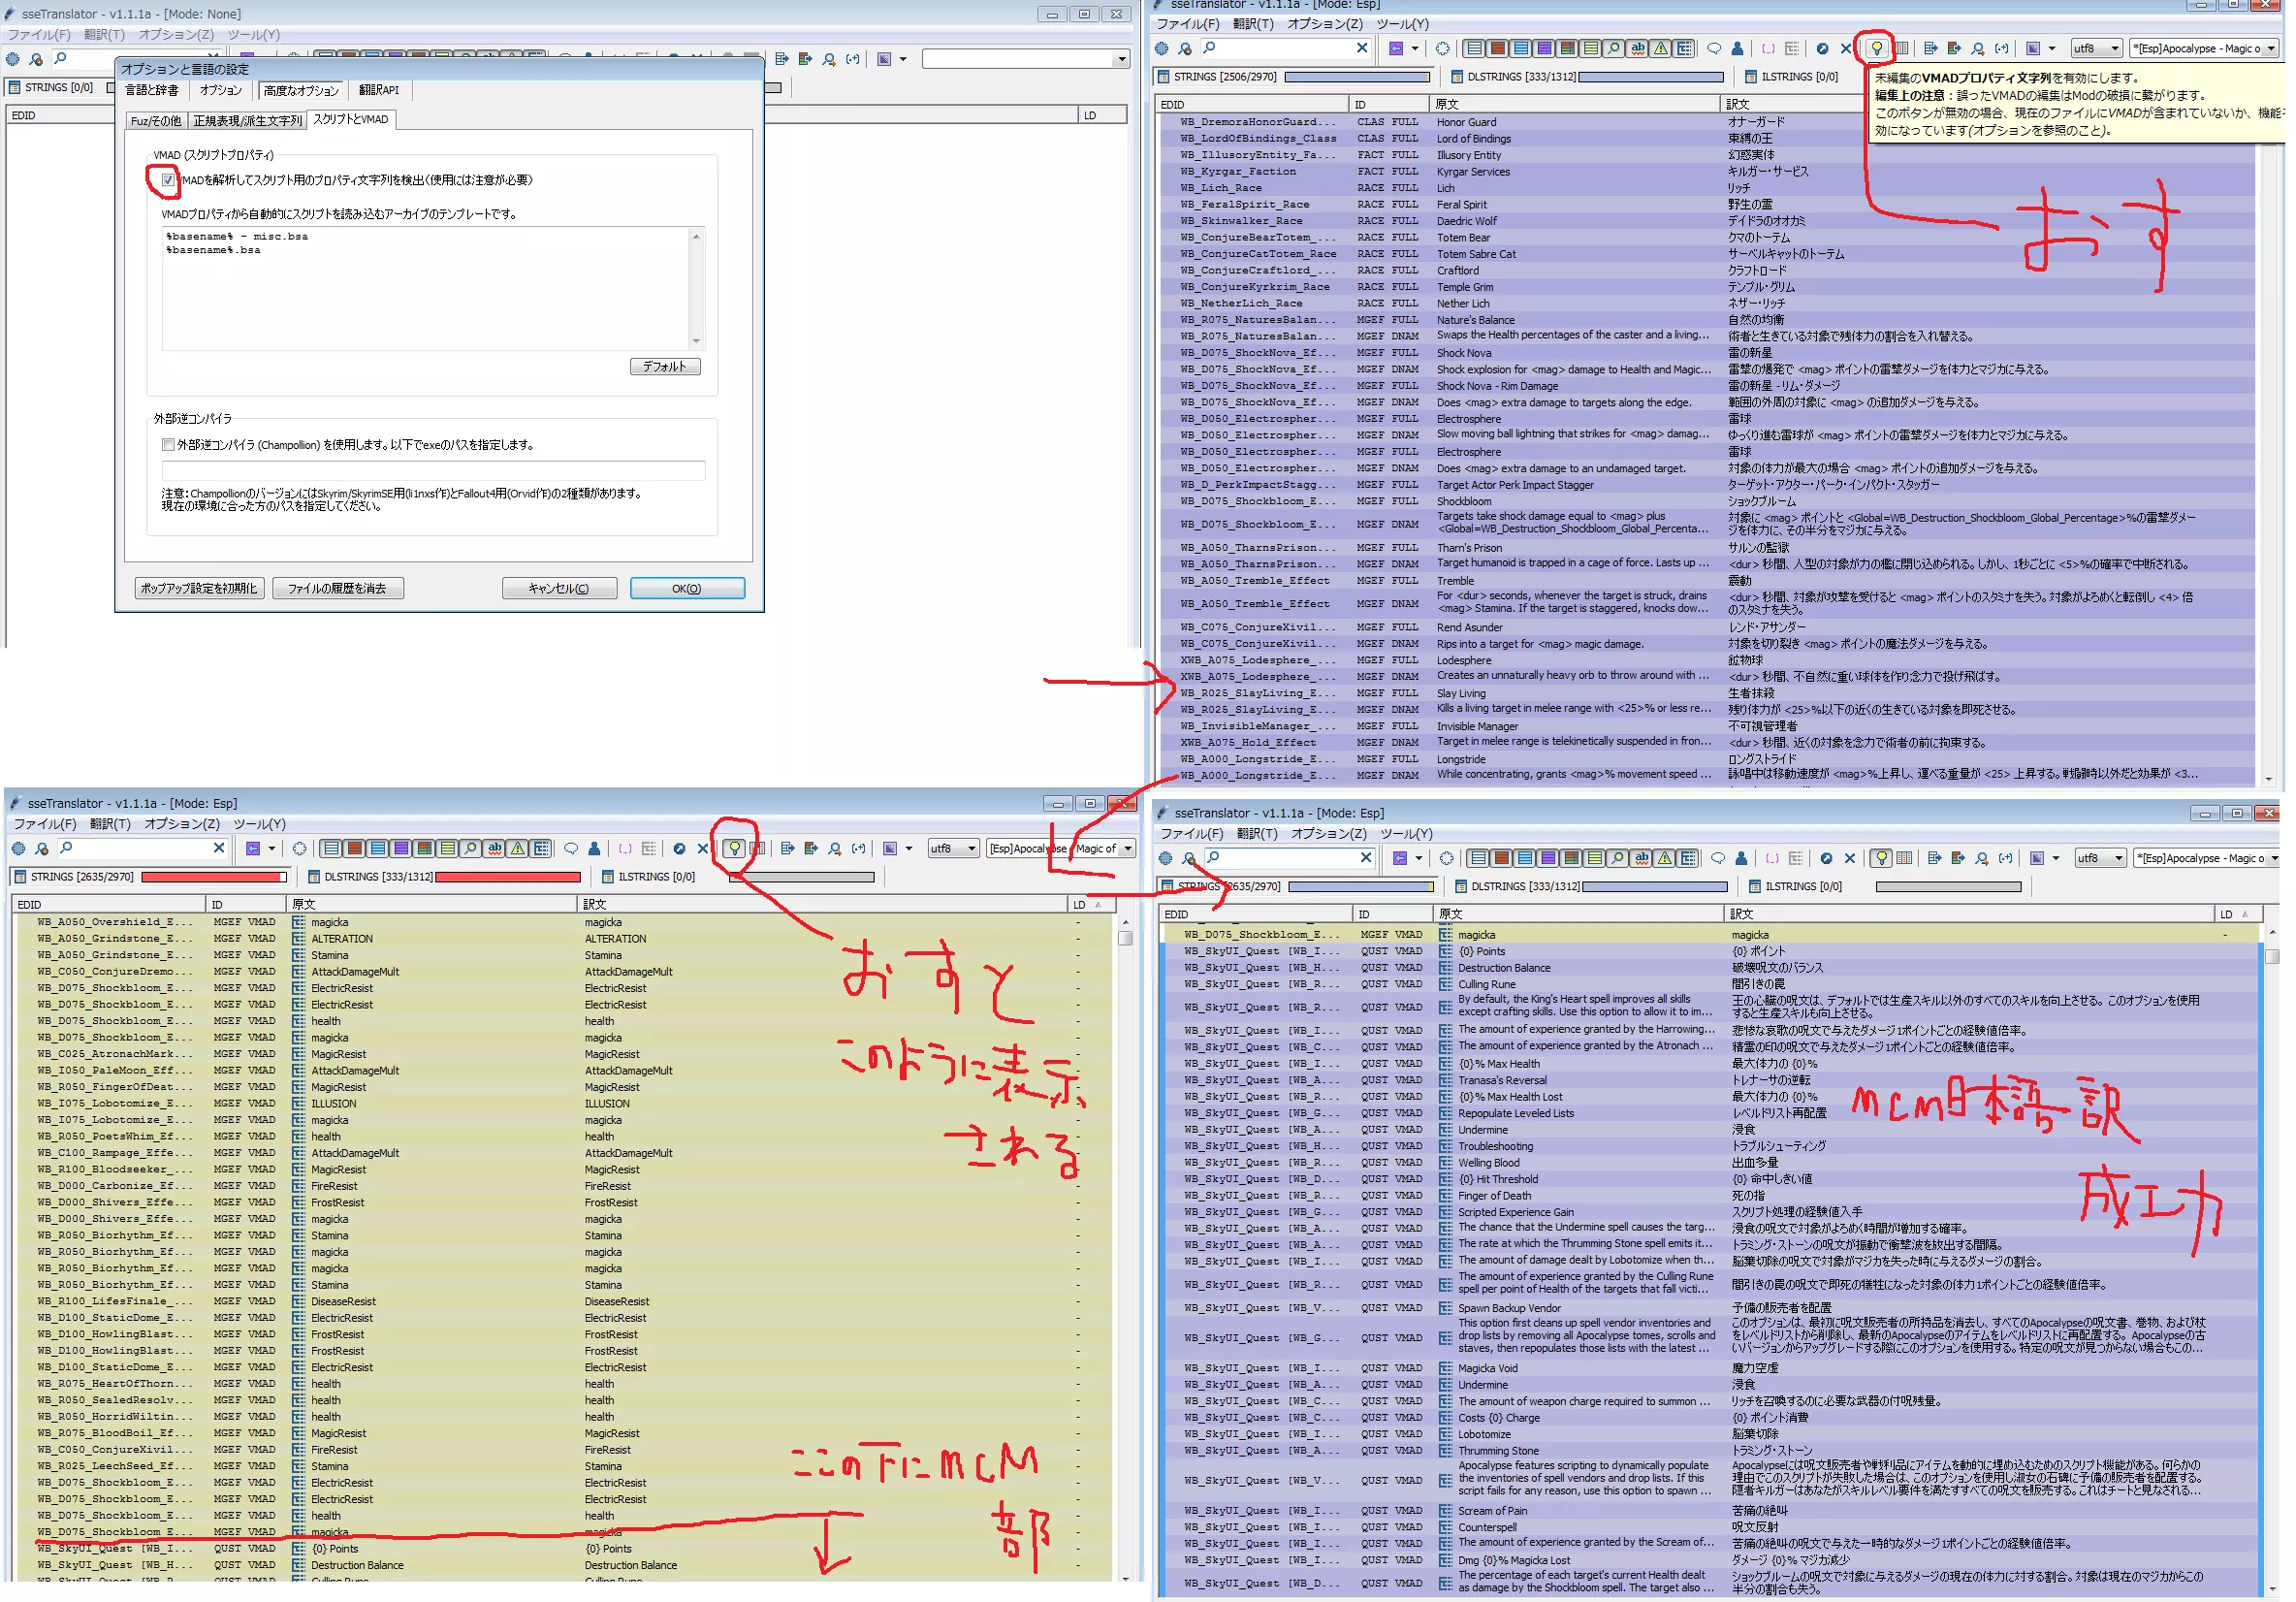Click multicolor list filter icon in bottom-right window

click(x=1572, y=858)
